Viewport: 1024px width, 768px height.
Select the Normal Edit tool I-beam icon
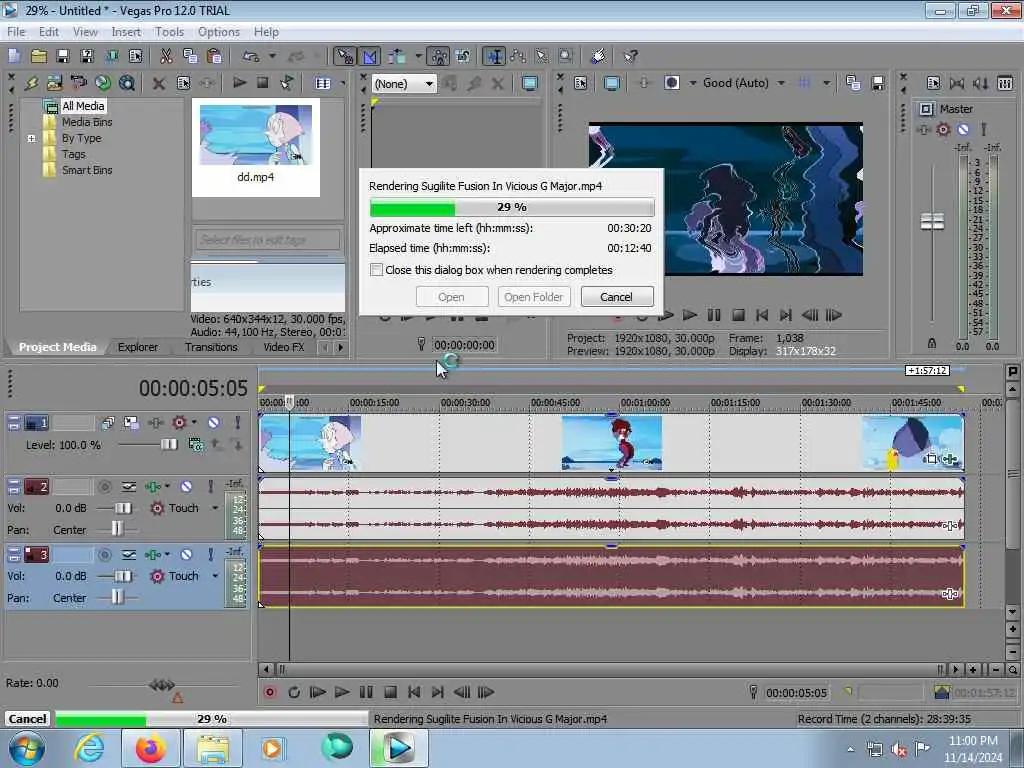(494, 56)
